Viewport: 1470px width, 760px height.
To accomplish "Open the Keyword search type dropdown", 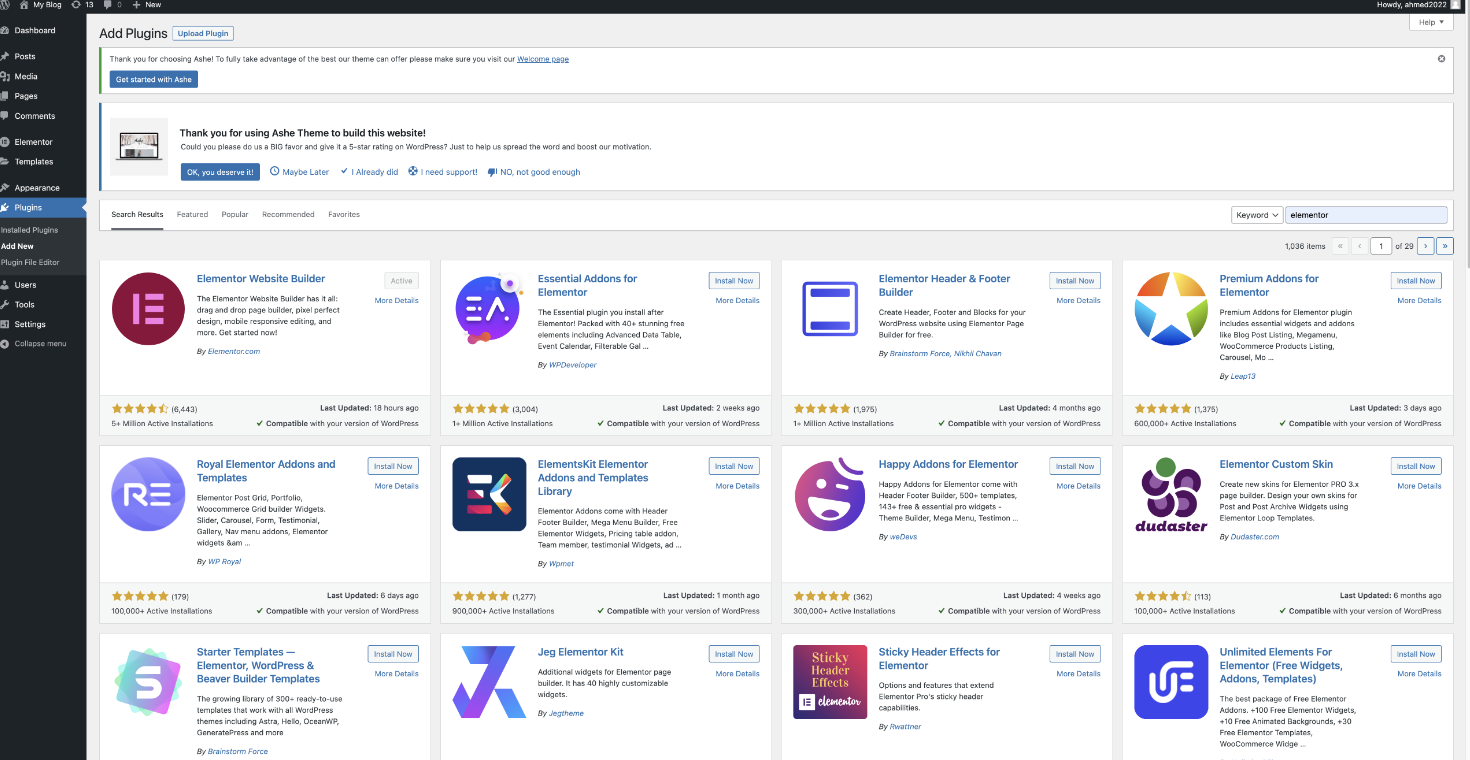I will pos(1257,215).
